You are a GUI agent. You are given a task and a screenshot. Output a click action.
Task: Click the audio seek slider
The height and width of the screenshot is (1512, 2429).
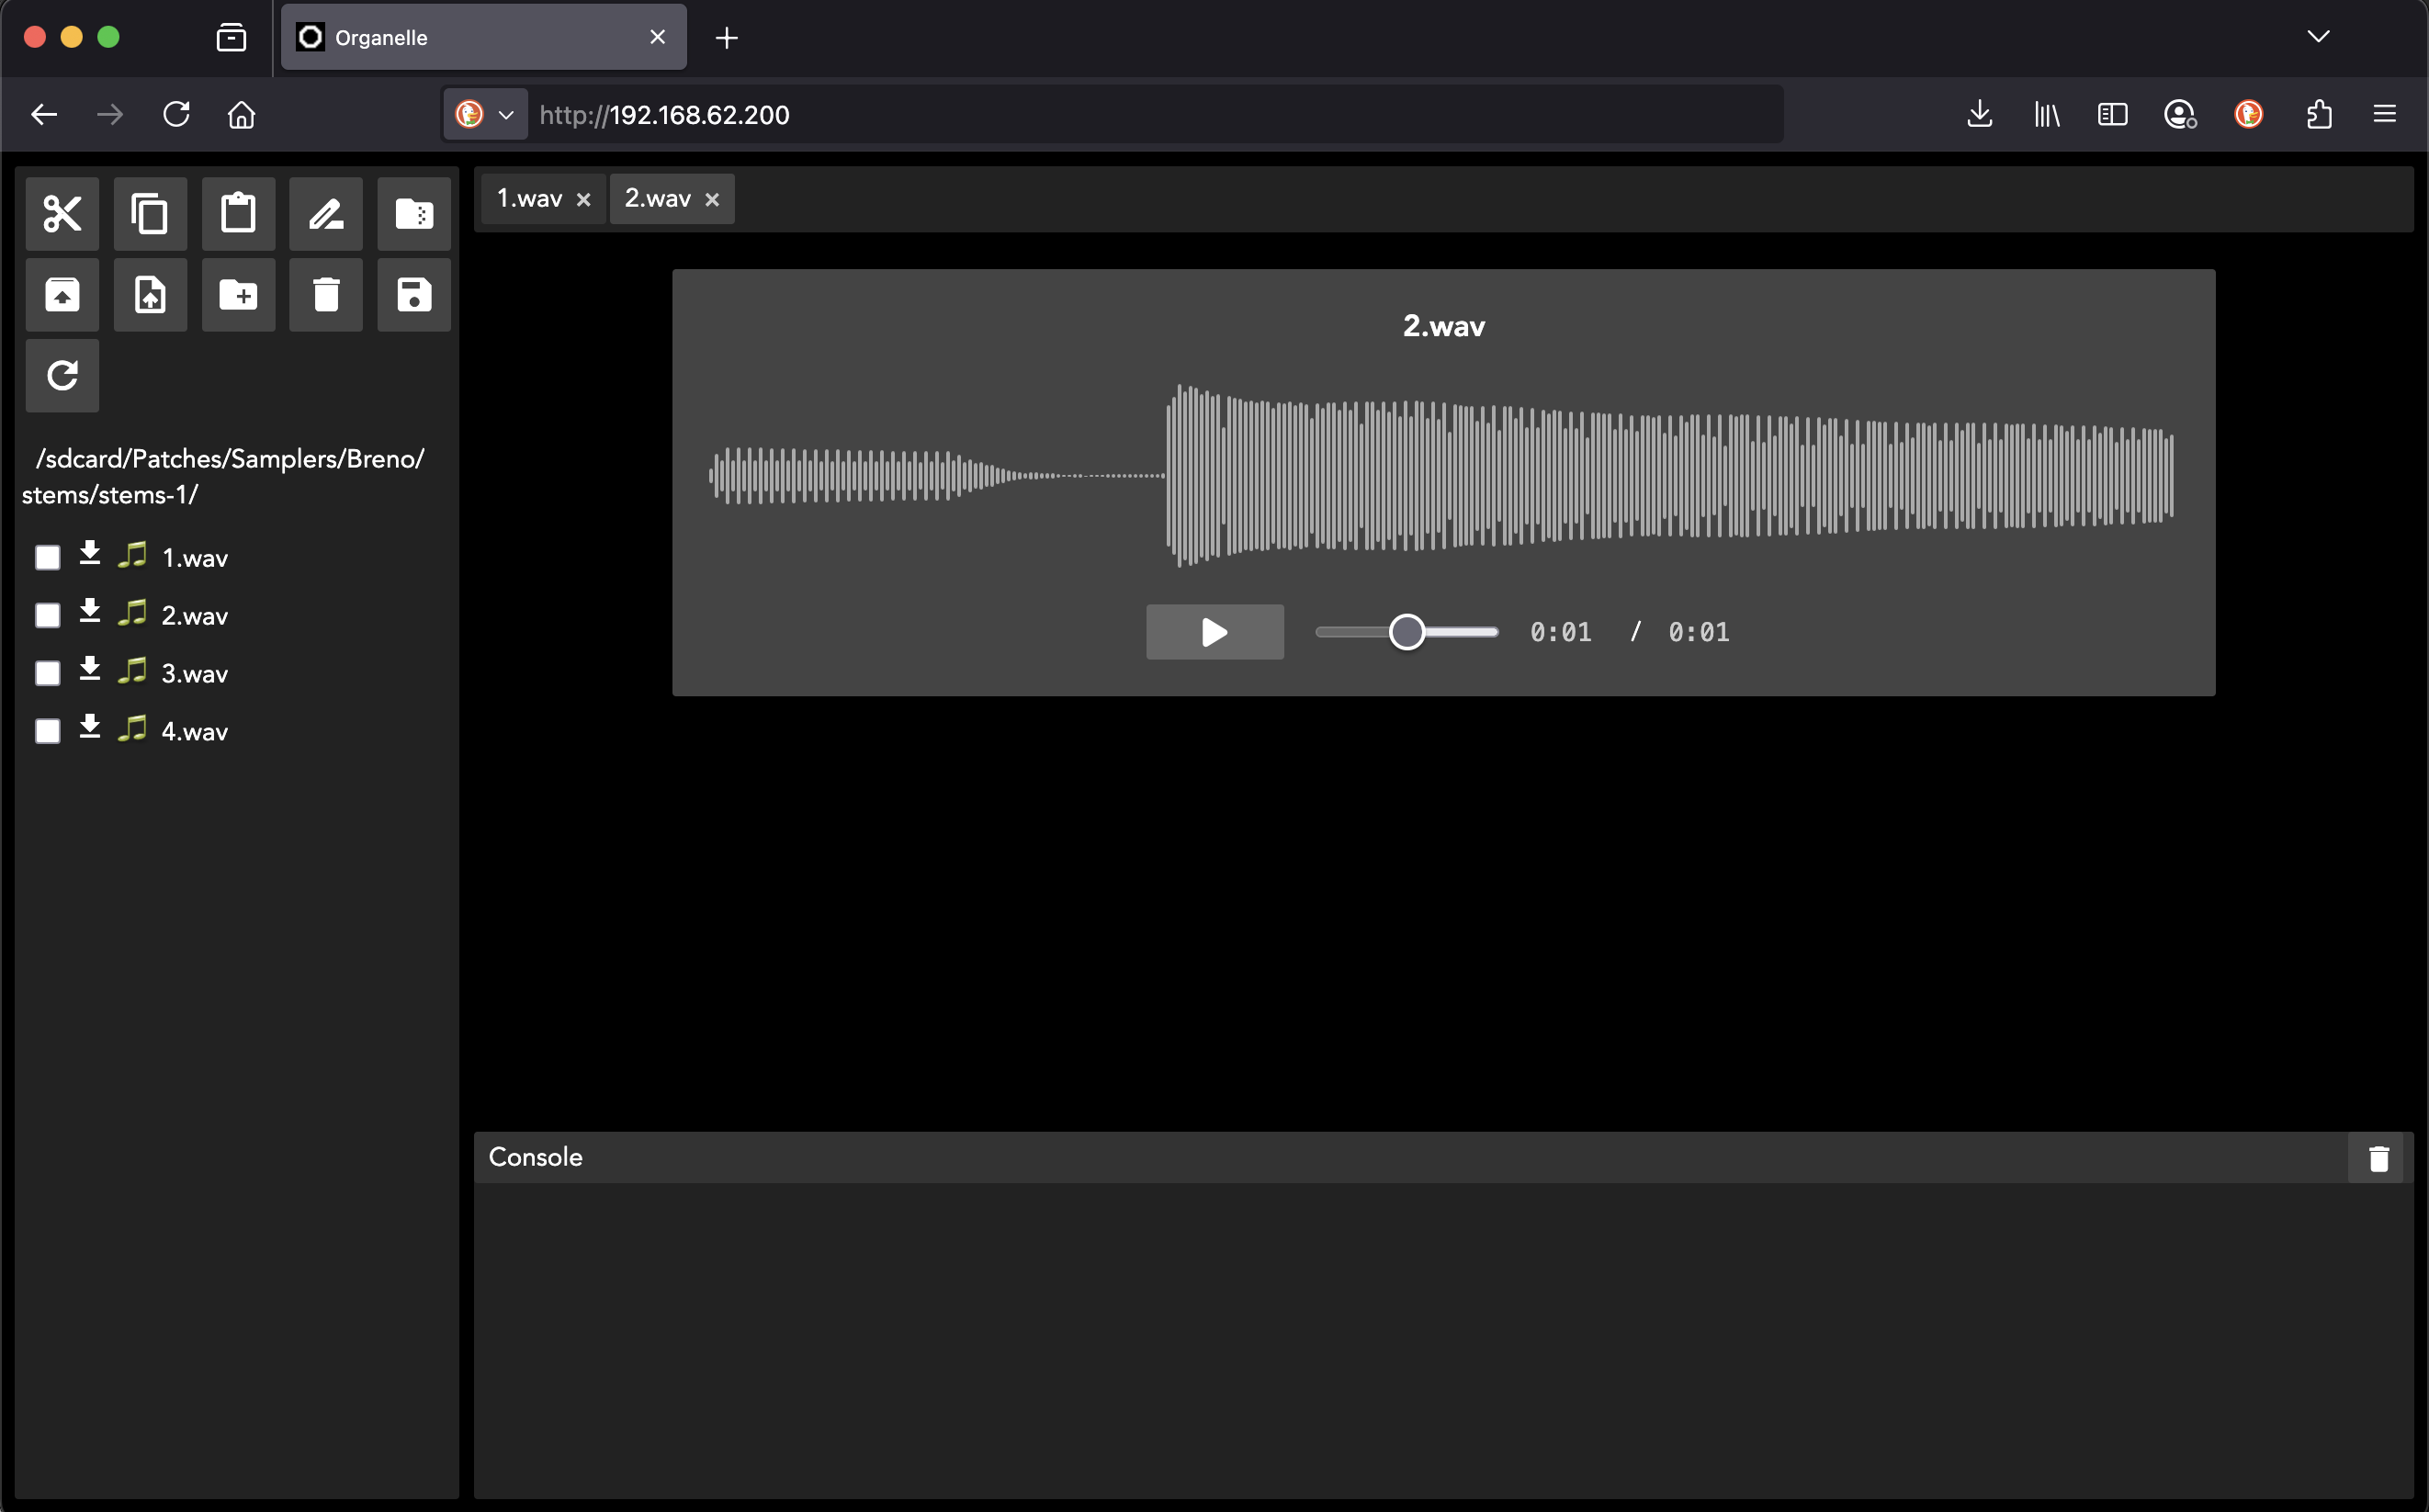click(1406, 632)
